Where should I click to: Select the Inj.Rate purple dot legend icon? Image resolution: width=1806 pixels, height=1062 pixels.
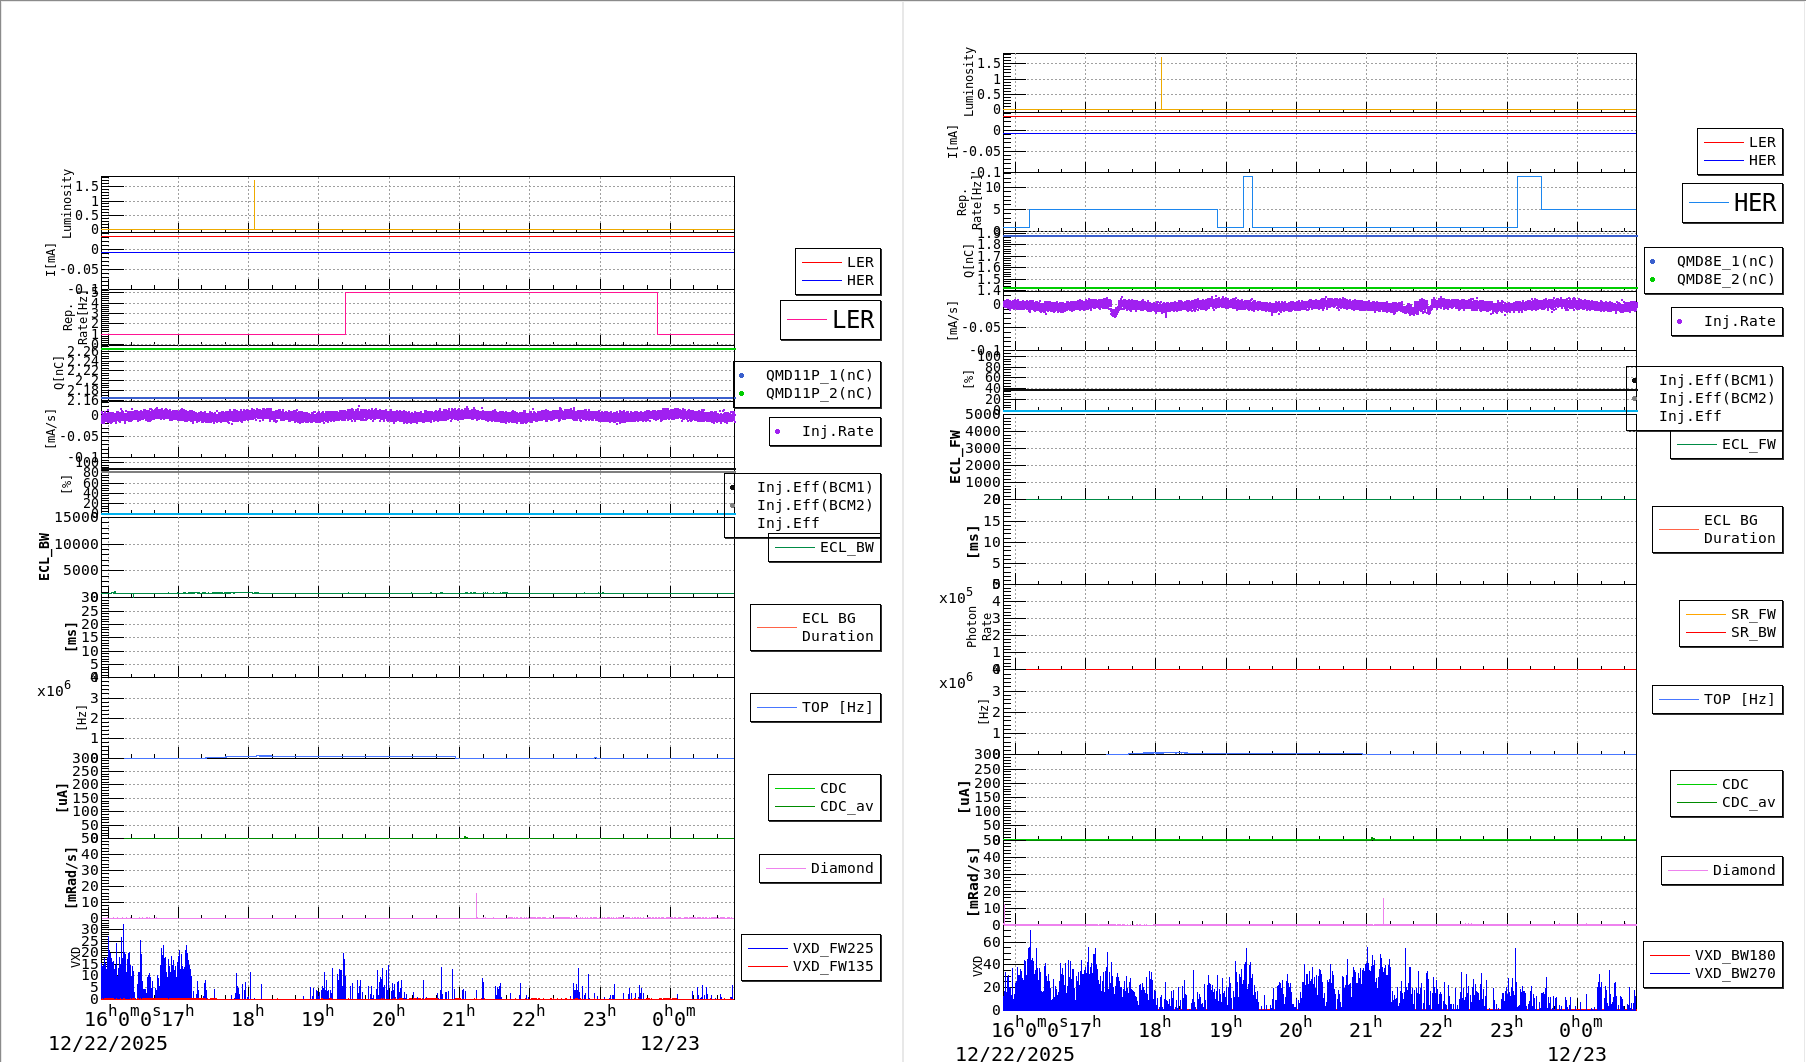pyautogui.click(x=779, y=432)
